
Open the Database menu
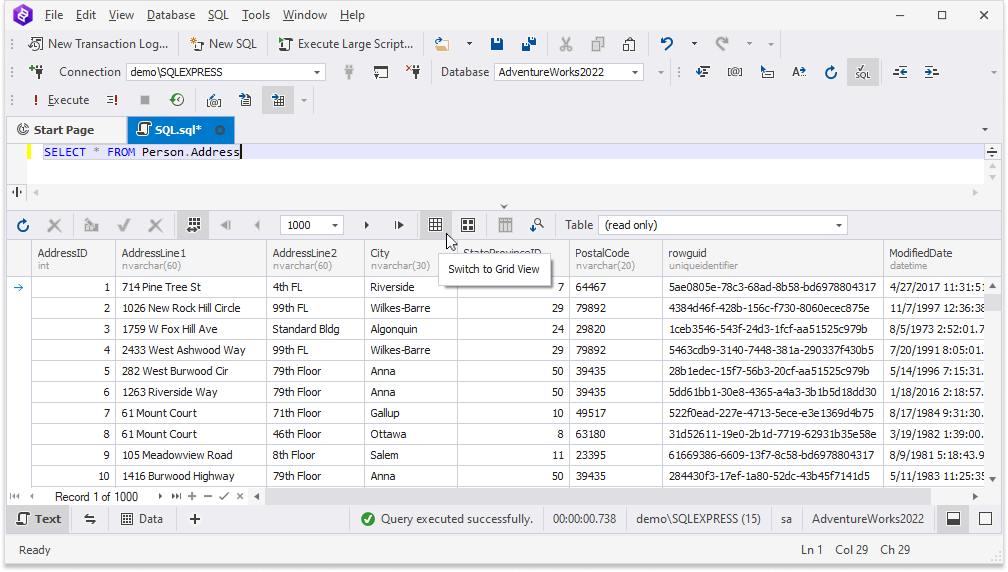click(171, 15)
